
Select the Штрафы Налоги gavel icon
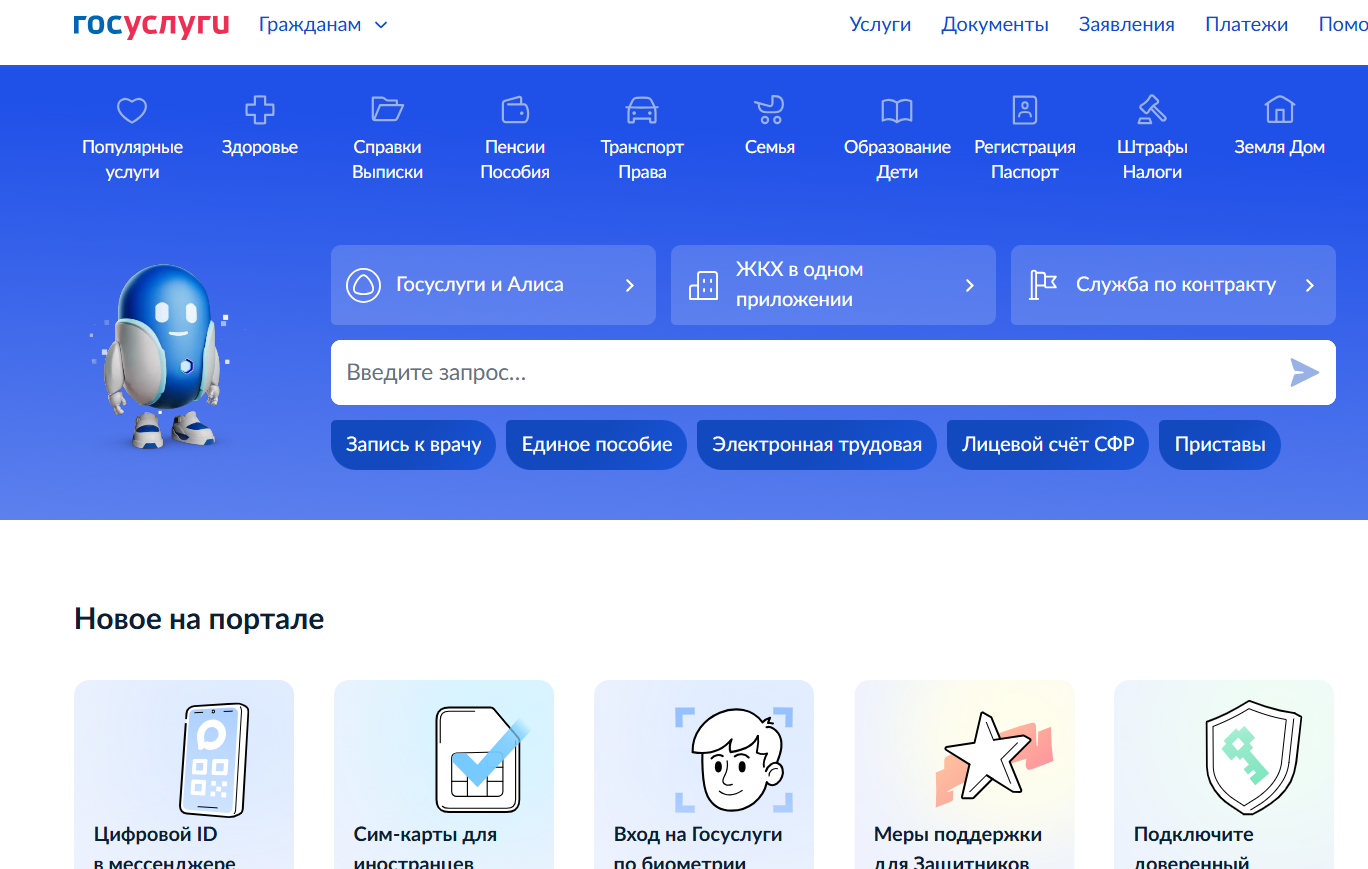pyautogui.click(x=1152, y=109)
